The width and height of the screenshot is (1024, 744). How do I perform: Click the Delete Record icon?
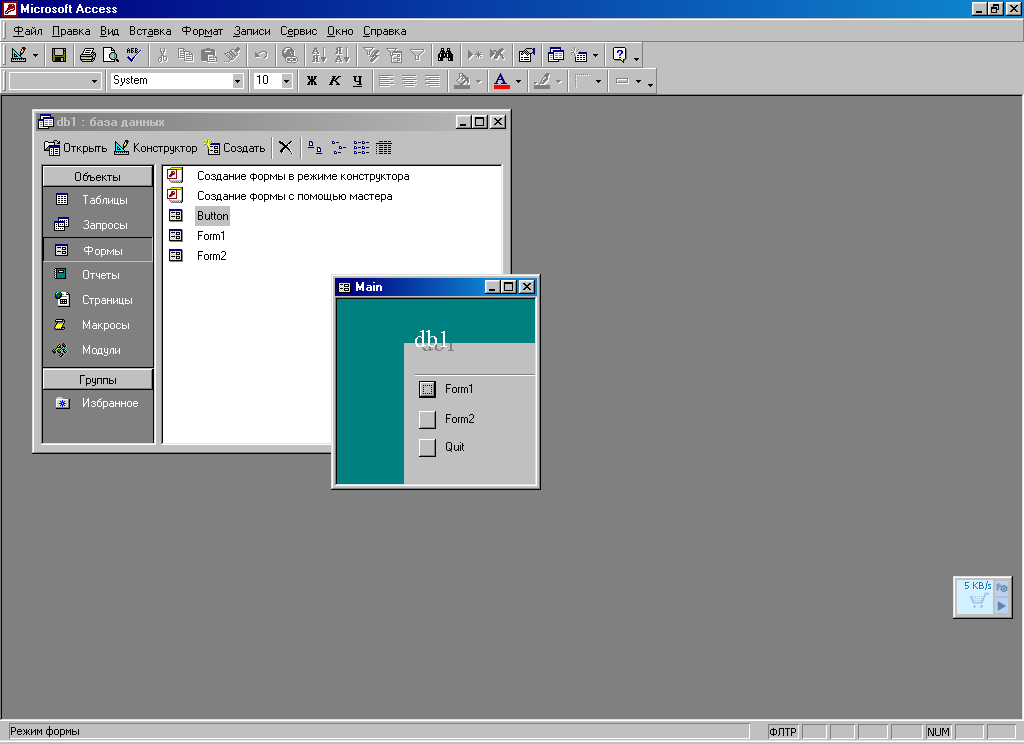[x=498, y=55]
